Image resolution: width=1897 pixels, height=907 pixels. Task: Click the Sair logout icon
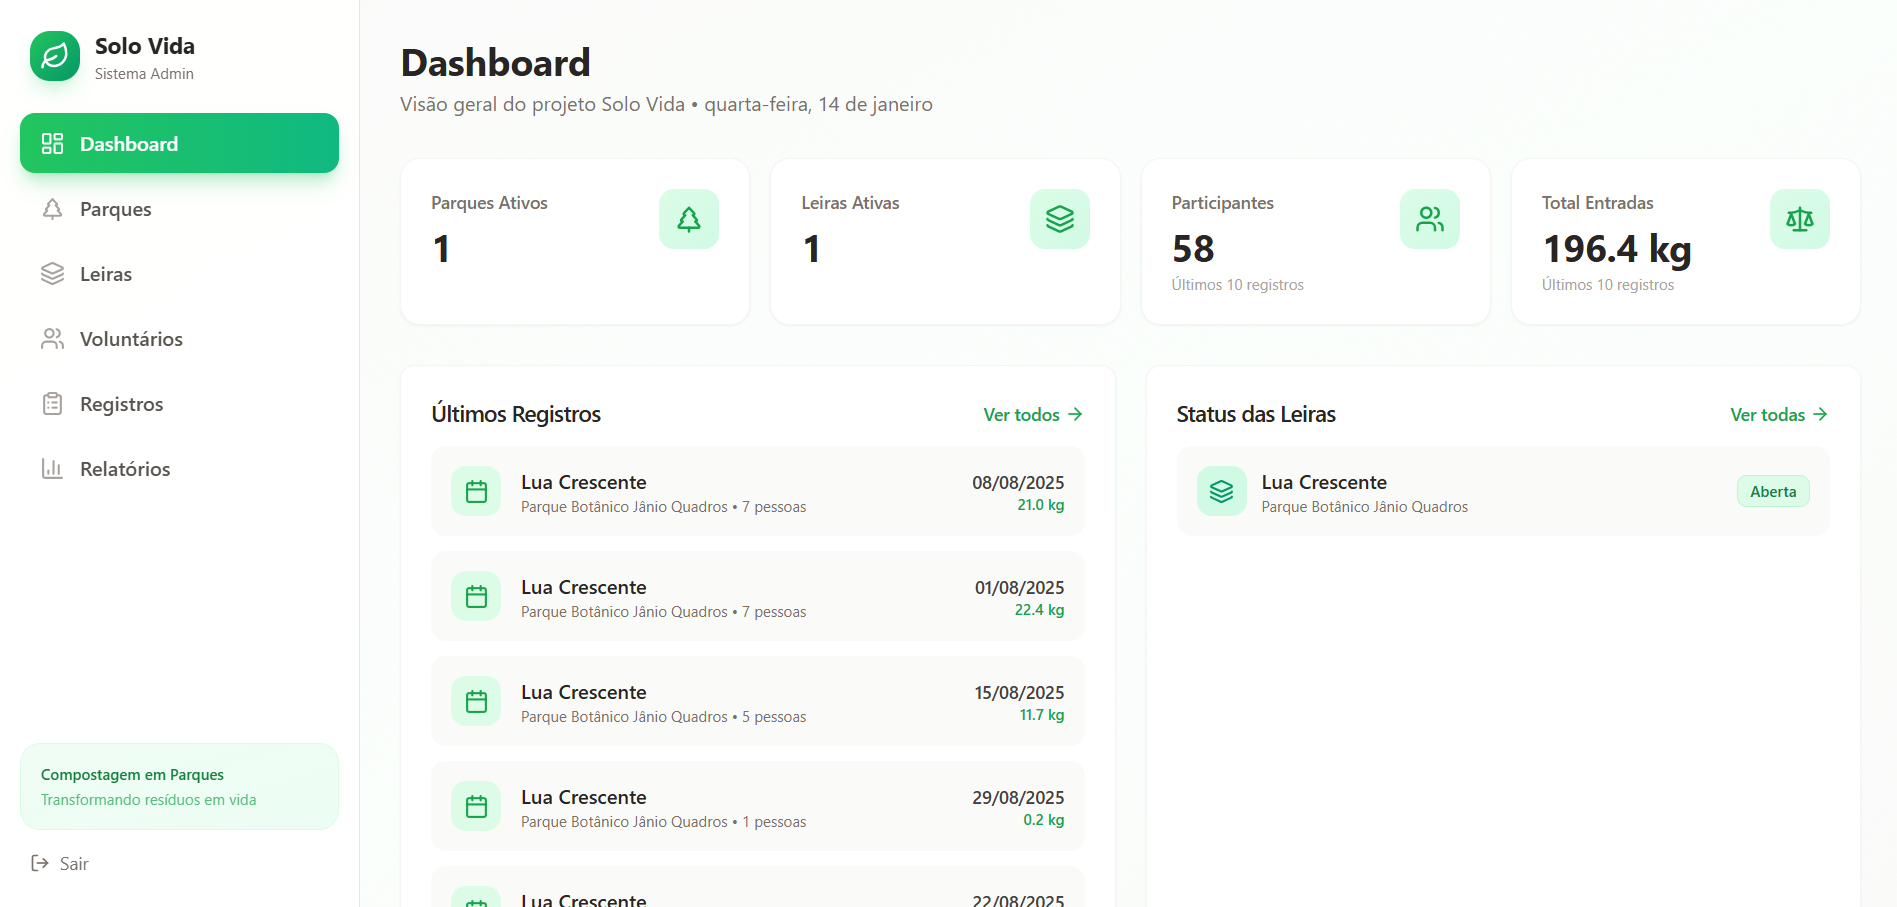click(40, 863)
